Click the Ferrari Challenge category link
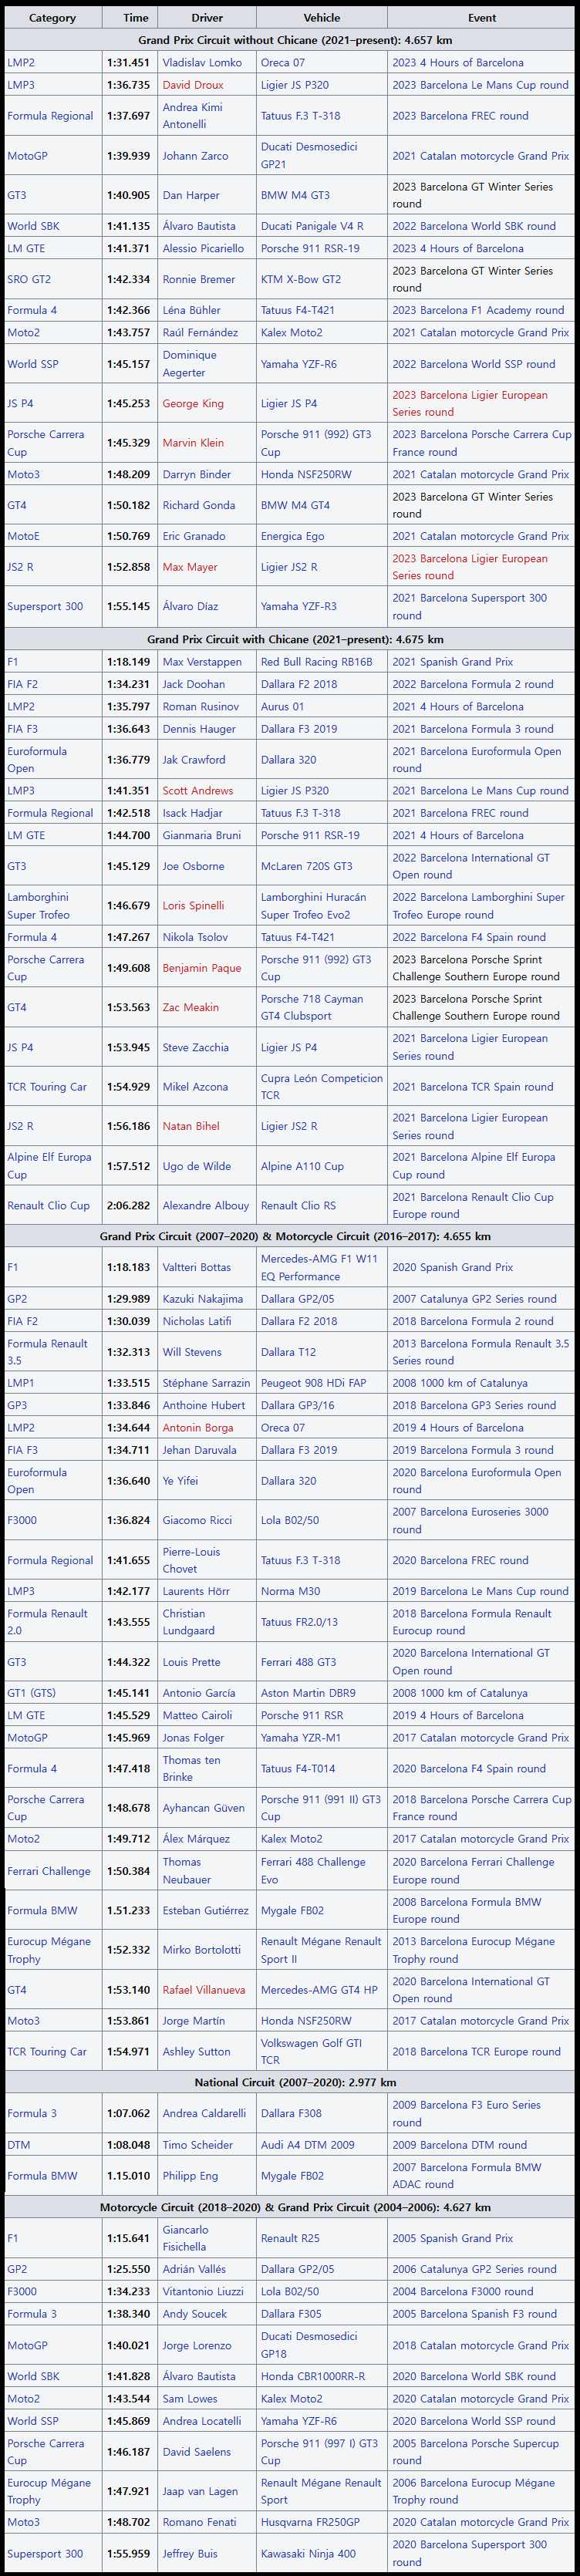 [x=48, y=1871]
